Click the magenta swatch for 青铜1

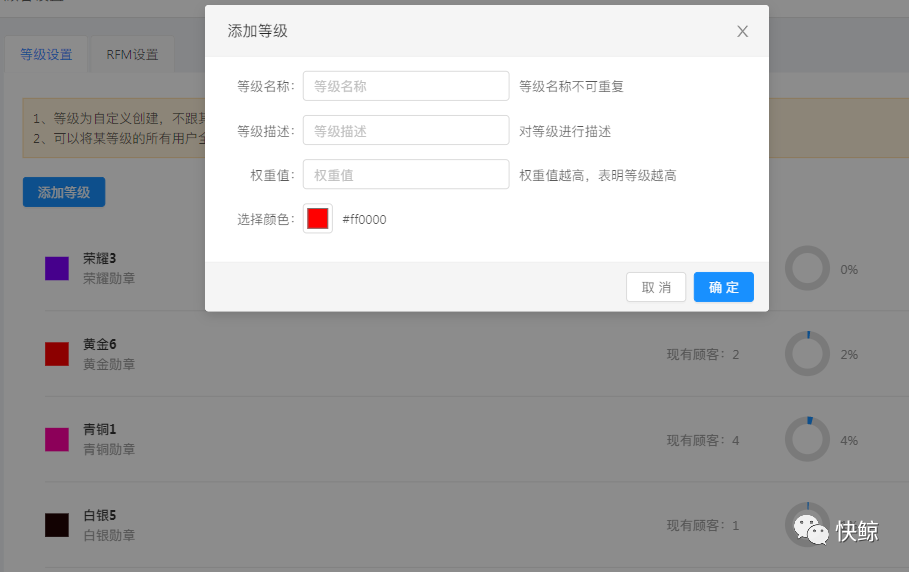pyautogui.click(x=57, y=439)
